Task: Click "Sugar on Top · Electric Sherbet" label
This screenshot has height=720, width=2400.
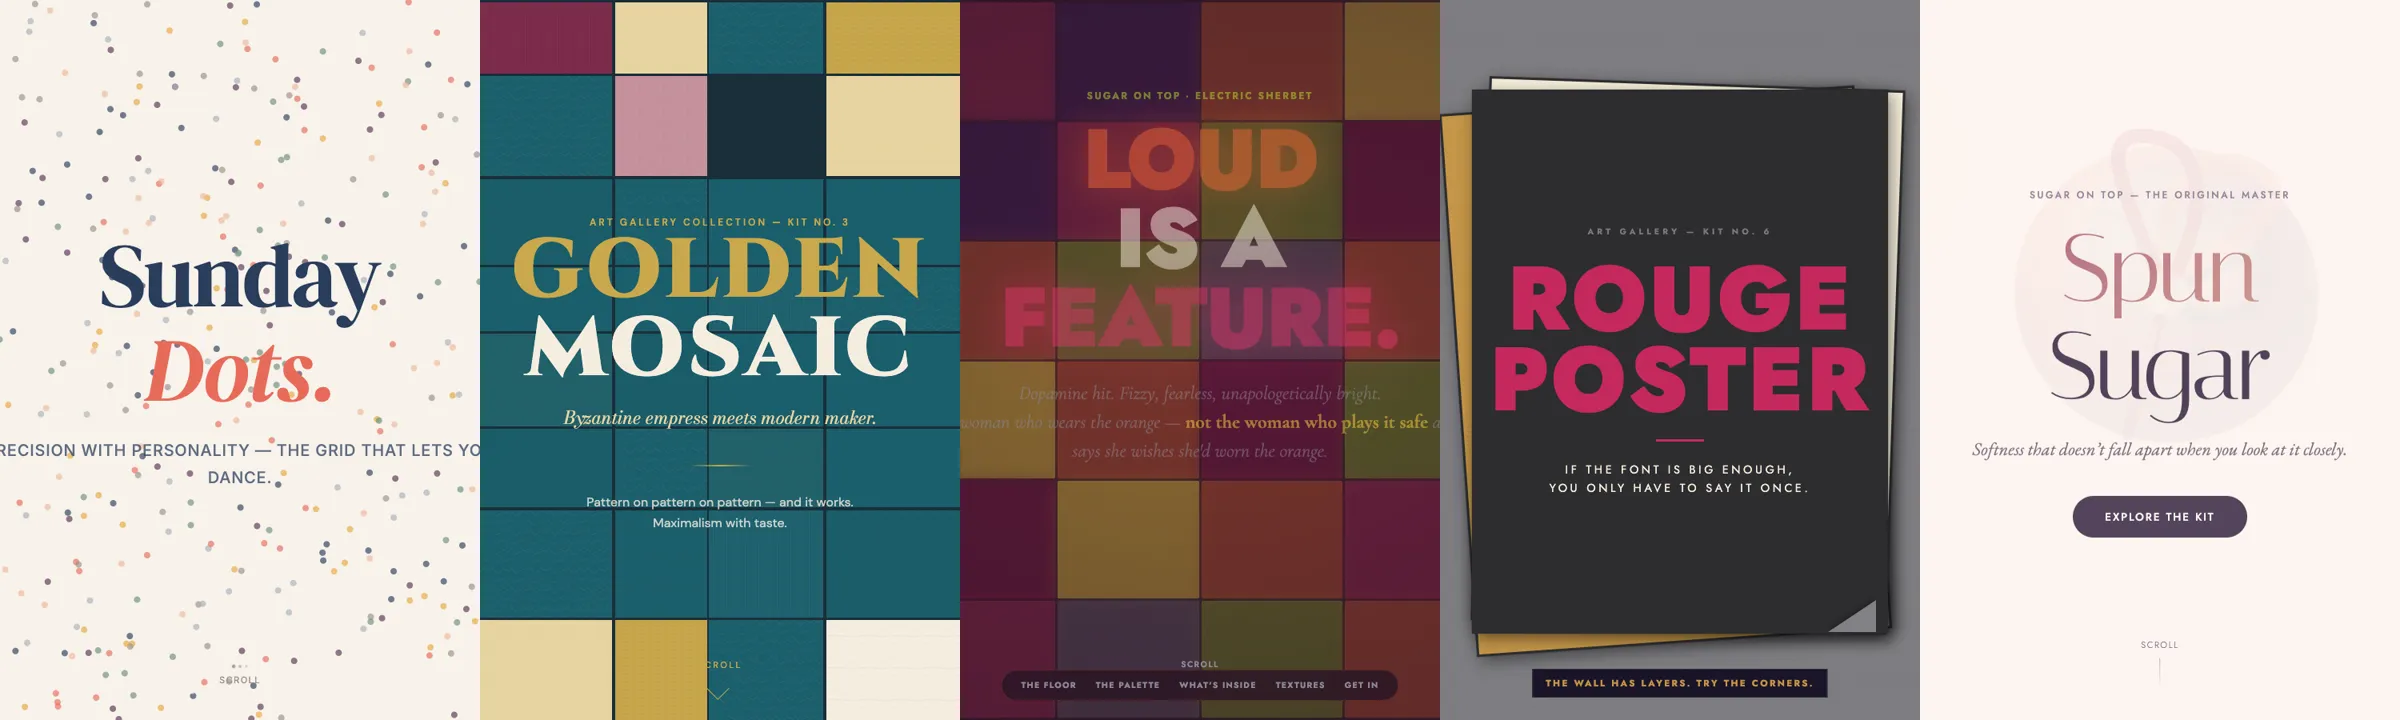Action: click(1199, 96)
